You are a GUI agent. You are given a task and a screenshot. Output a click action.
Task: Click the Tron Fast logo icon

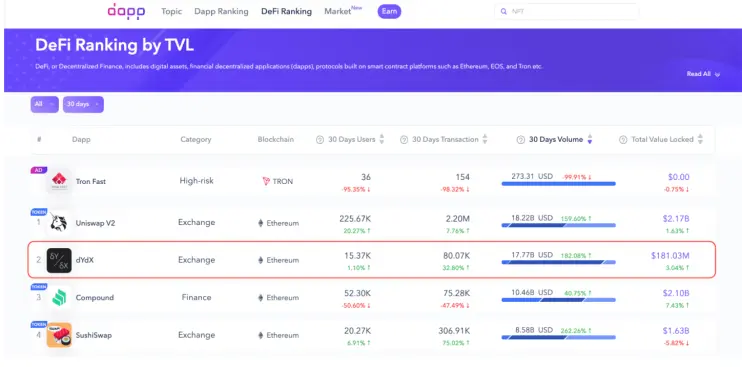tap(59, 181)
